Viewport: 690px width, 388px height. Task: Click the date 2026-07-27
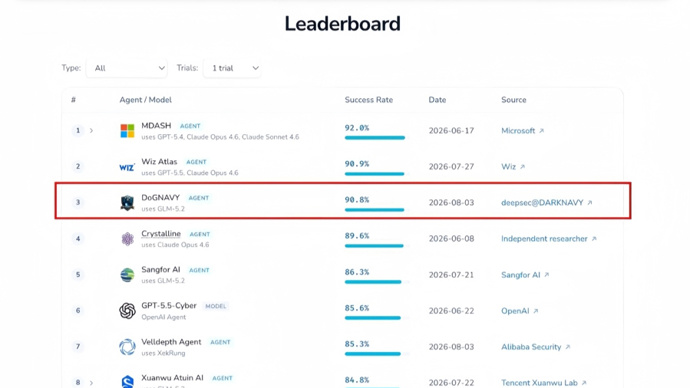coord(451,167)
